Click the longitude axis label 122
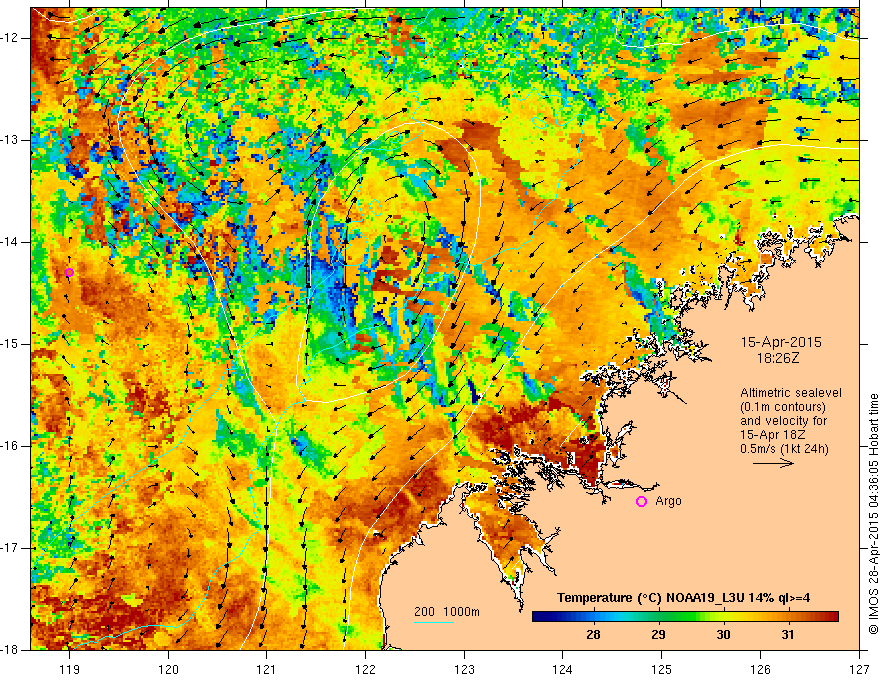 pos(365,669)
